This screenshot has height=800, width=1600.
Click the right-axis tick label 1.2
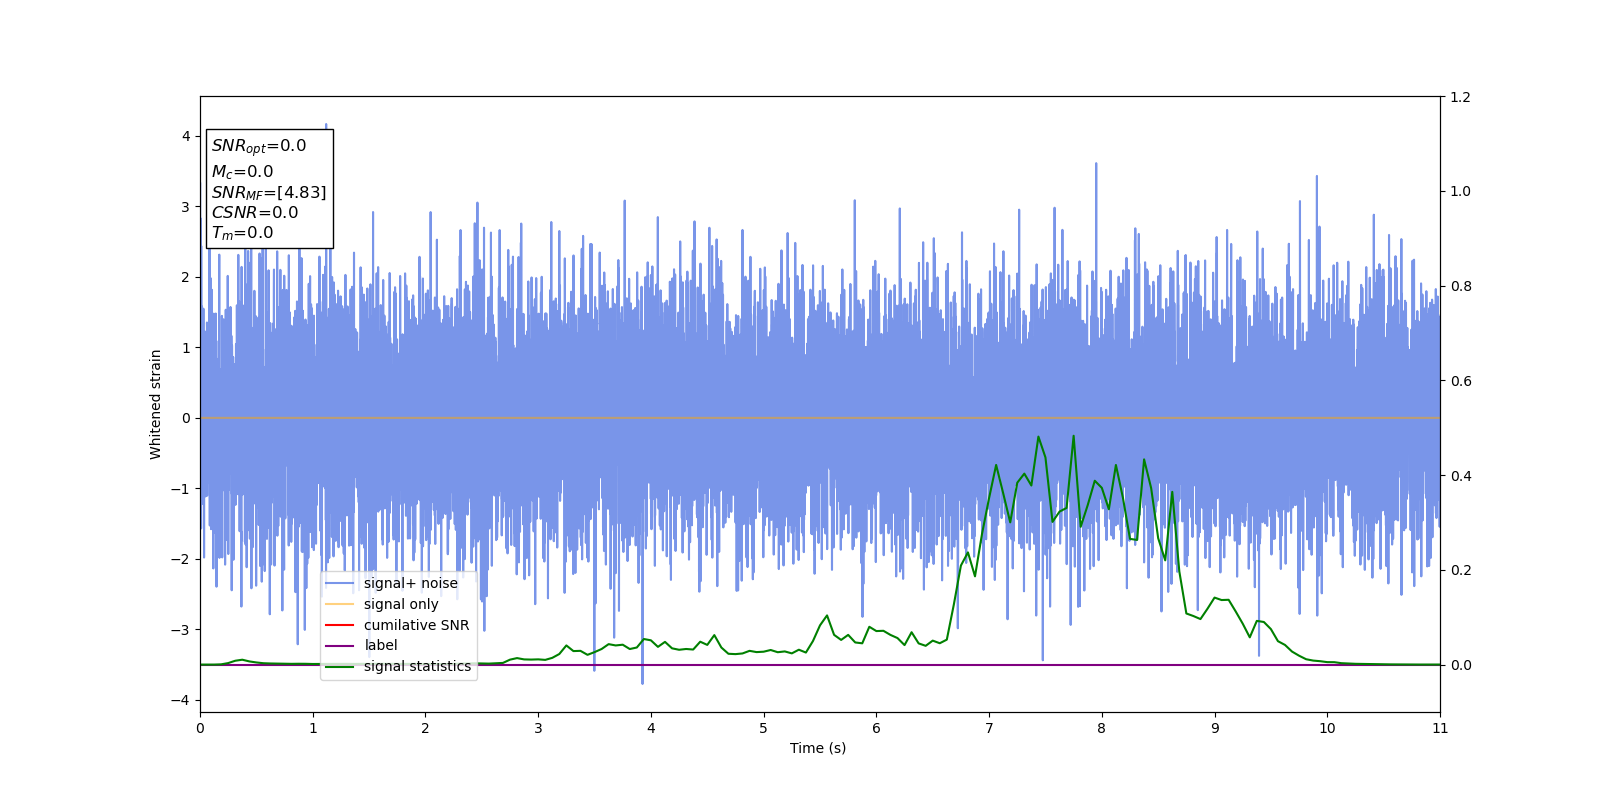[1460, 97]
